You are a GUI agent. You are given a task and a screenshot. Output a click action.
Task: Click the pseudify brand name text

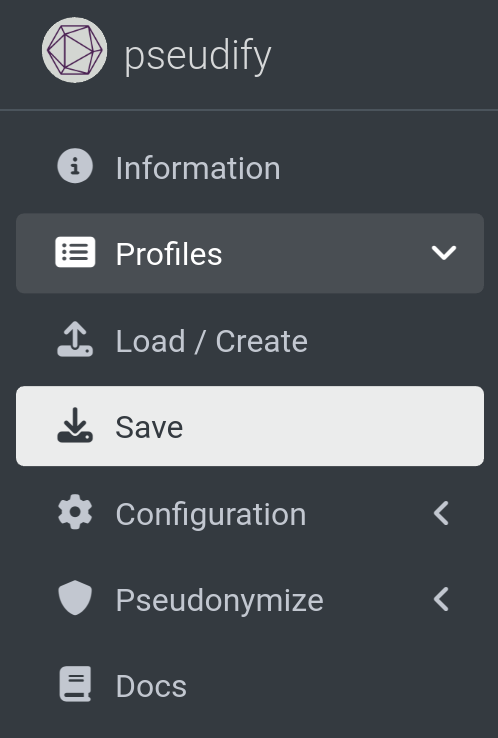click(x=198, y=56)
